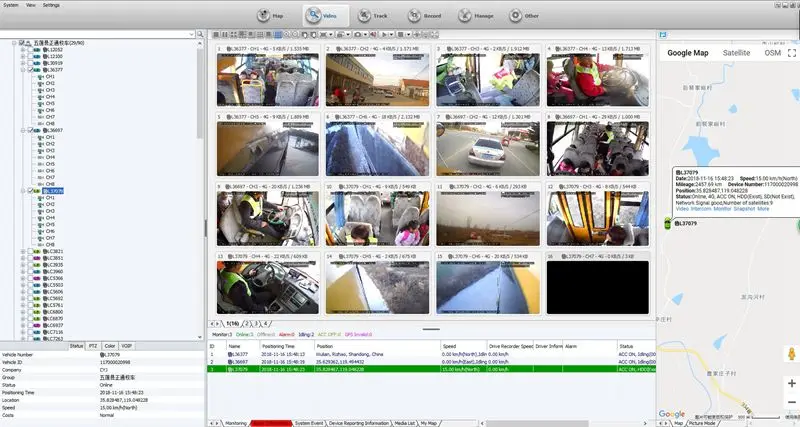The width and height of the screenshot is (800, 427).
Task: Toggle the checkbox for vehicle L12052
Action: (29, 49)
